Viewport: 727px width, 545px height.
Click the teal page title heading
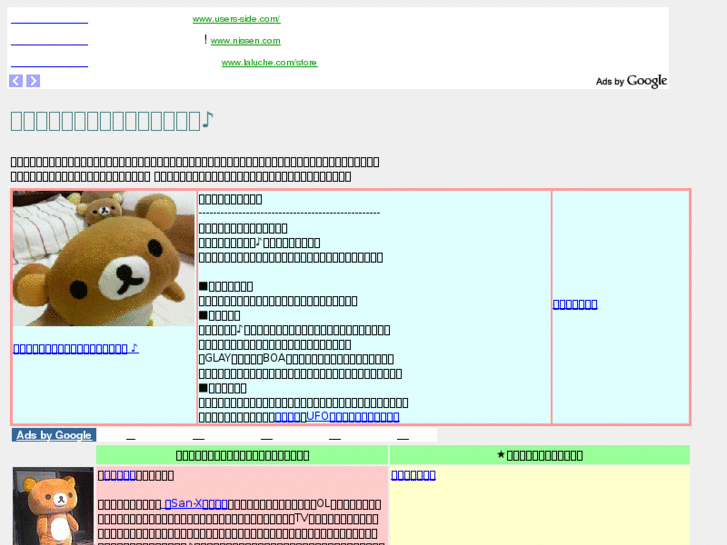point(112,121)
